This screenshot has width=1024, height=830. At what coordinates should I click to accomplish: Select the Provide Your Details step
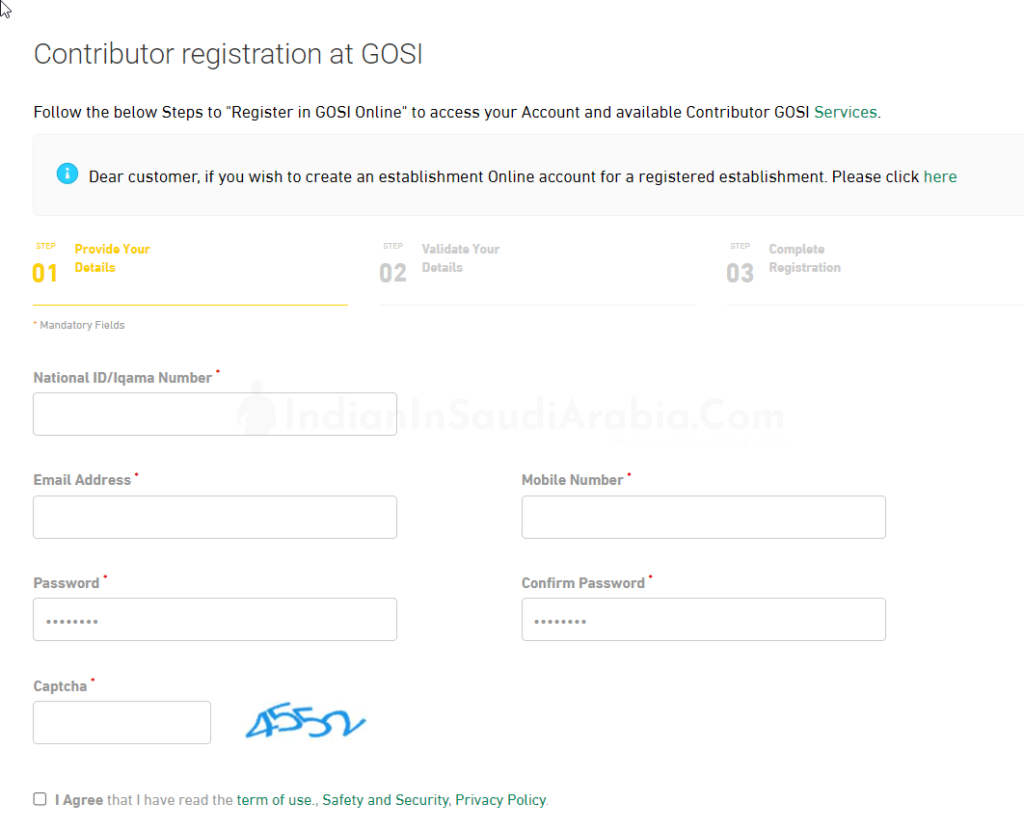point(112,258)
